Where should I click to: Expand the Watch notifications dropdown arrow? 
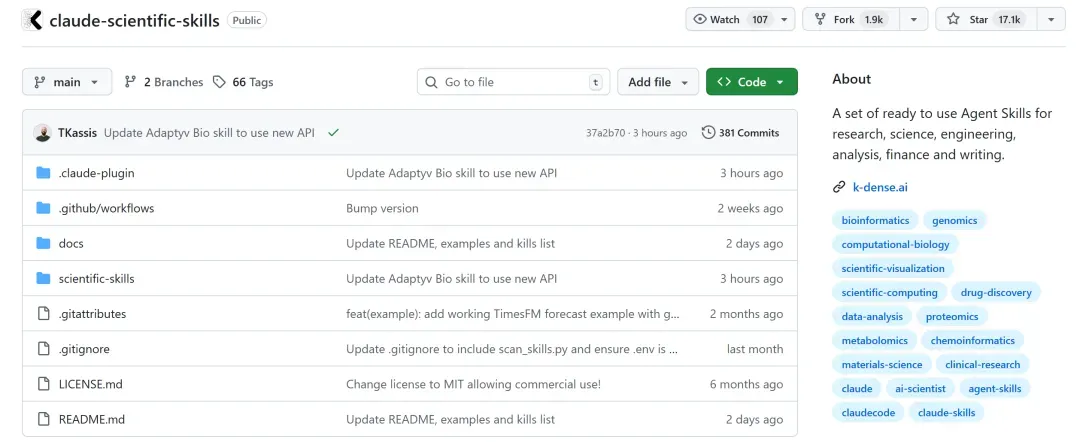pyautogui.click(x=785, y=19)
